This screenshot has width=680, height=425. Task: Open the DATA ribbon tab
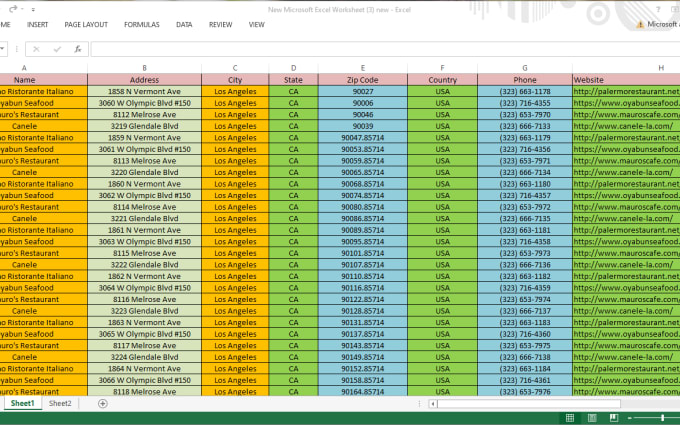click(x=184, y=25)
